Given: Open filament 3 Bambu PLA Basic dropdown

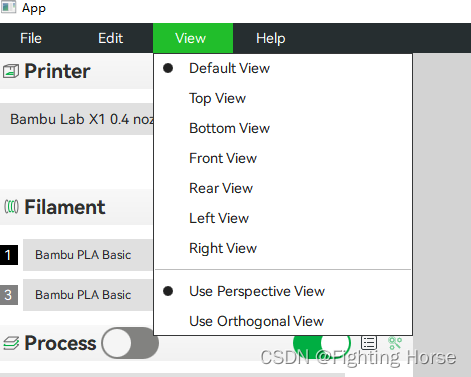Looking at the screenshot, I should [x=88, y=295].
